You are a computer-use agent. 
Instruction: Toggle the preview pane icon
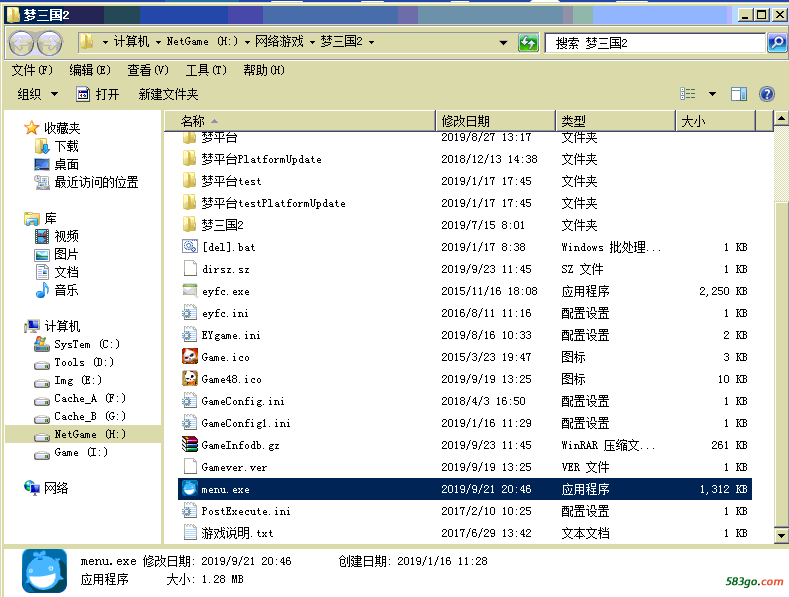click(739, 94)
